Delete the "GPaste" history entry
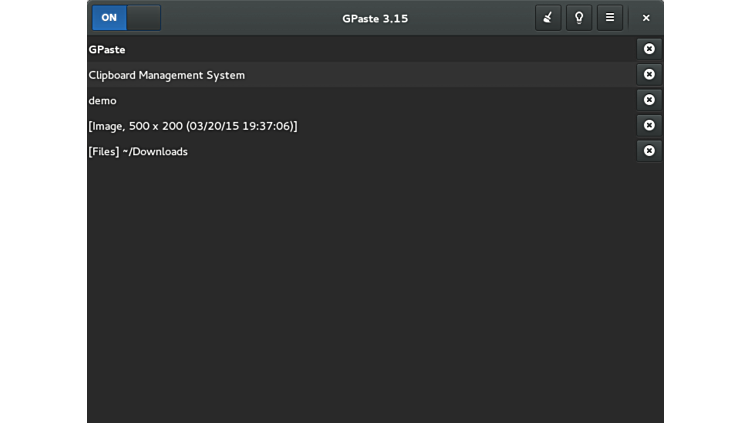The width and height of the screenshot is (752, 423). [x=649, y=49]
